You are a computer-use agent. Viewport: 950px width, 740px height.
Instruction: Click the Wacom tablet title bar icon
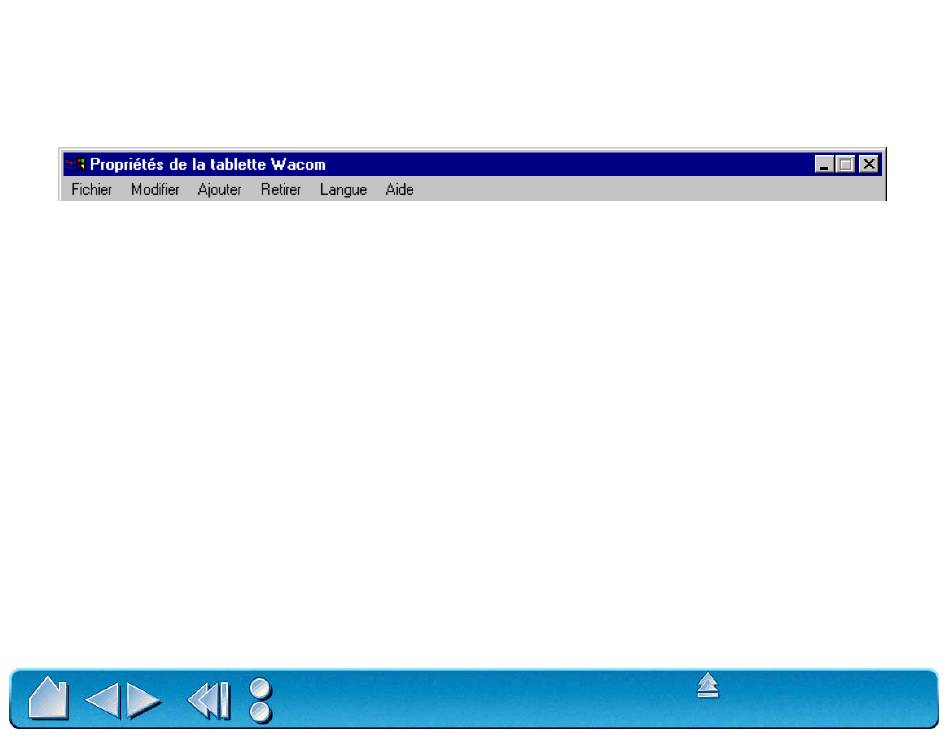(75, 164)
